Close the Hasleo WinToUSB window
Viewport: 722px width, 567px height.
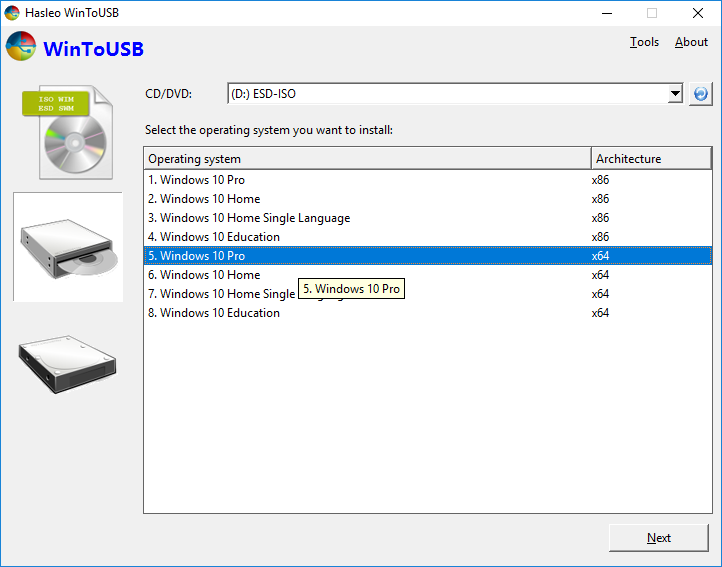click(698, 13)
